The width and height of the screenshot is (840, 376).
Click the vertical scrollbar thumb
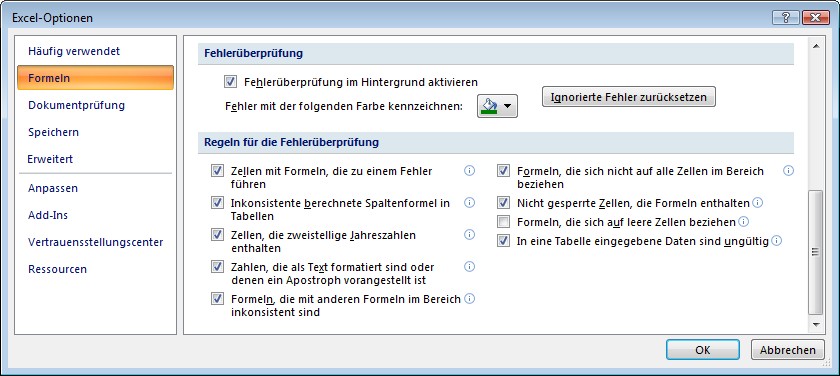[x=816, y=252]
